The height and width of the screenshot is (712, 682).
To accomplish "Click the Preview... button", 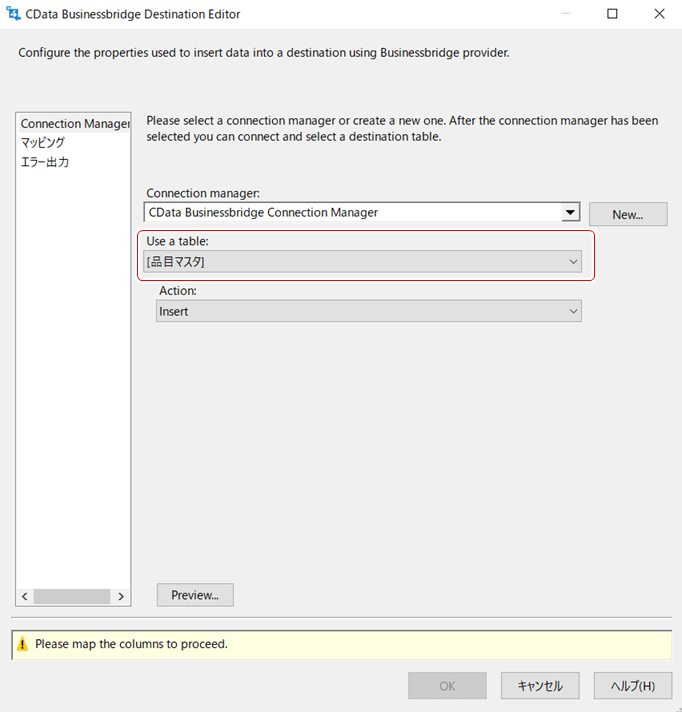I will click(195, 595).
